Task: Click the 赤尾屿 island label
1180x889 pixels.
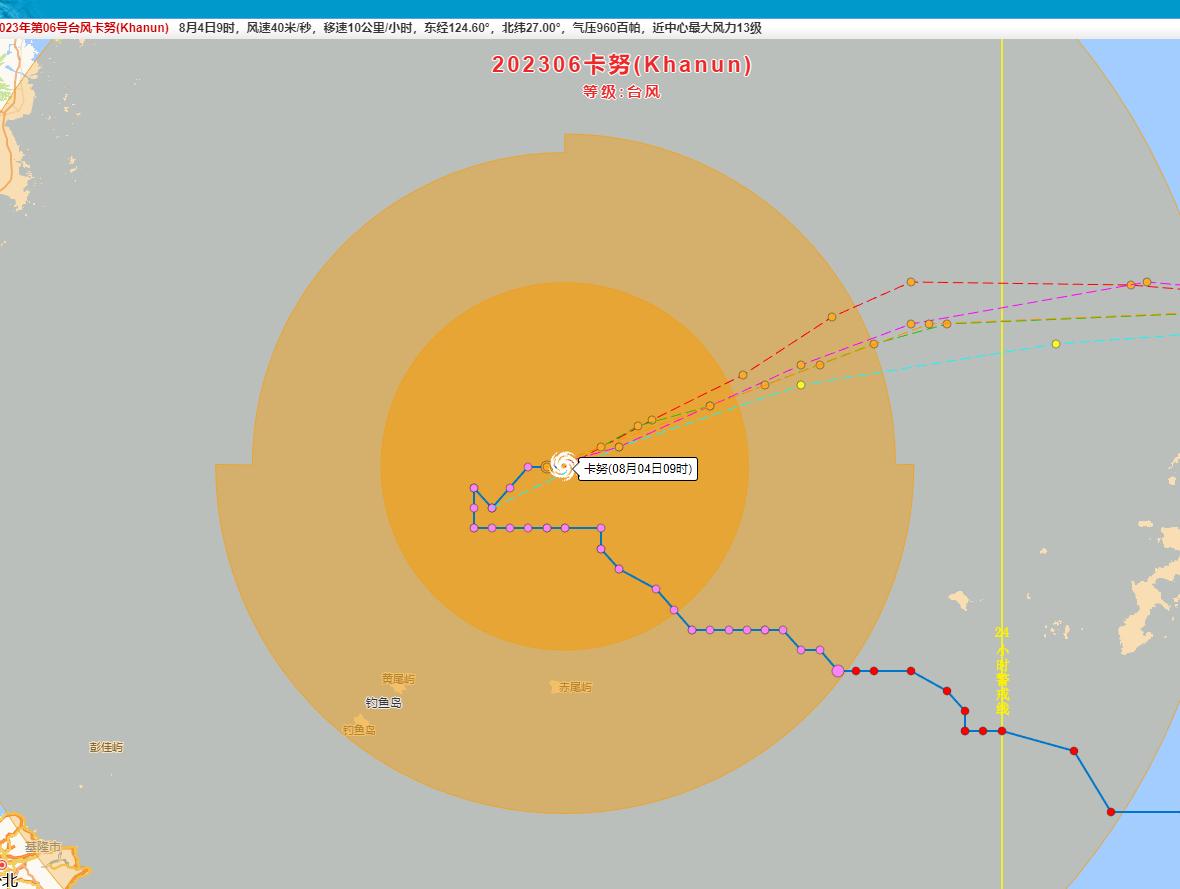Action: [575, 687]
